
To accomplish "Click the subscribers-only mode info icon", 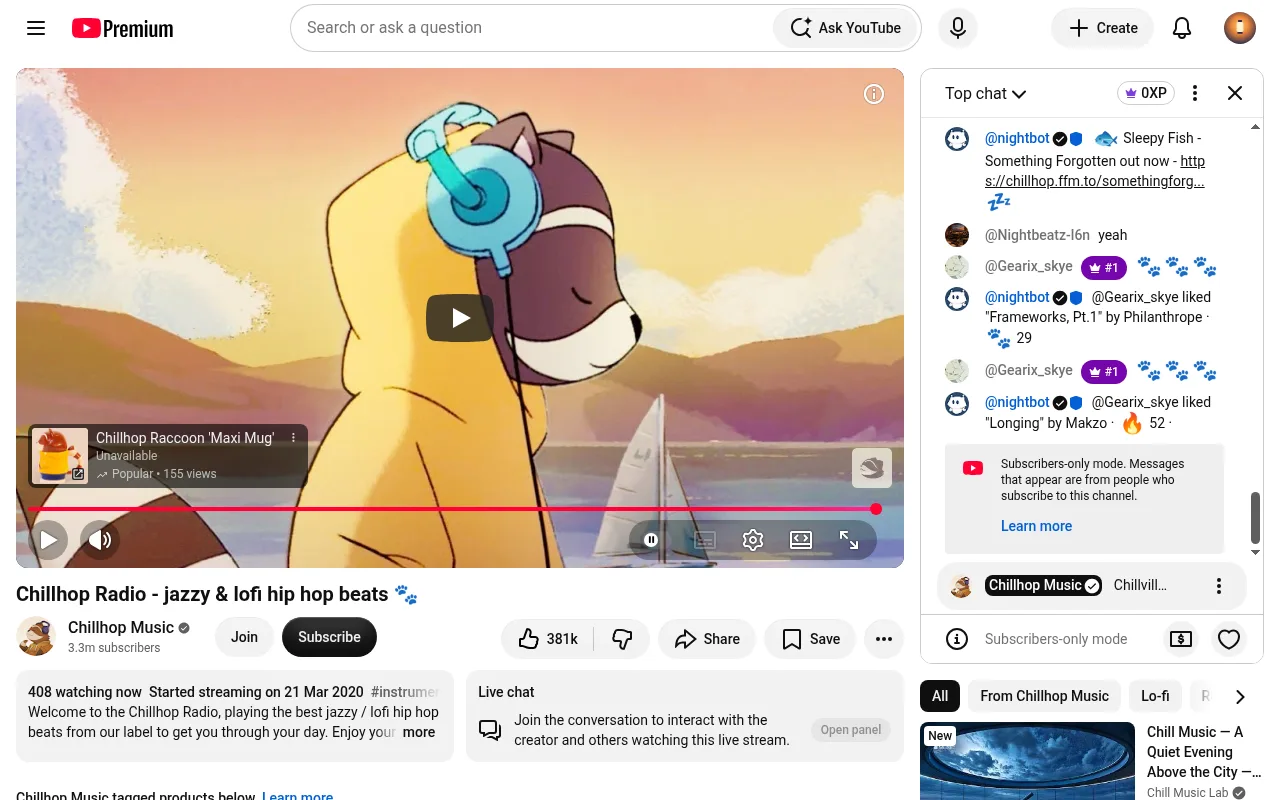I will pyautogui.click(x=957, y=639).
